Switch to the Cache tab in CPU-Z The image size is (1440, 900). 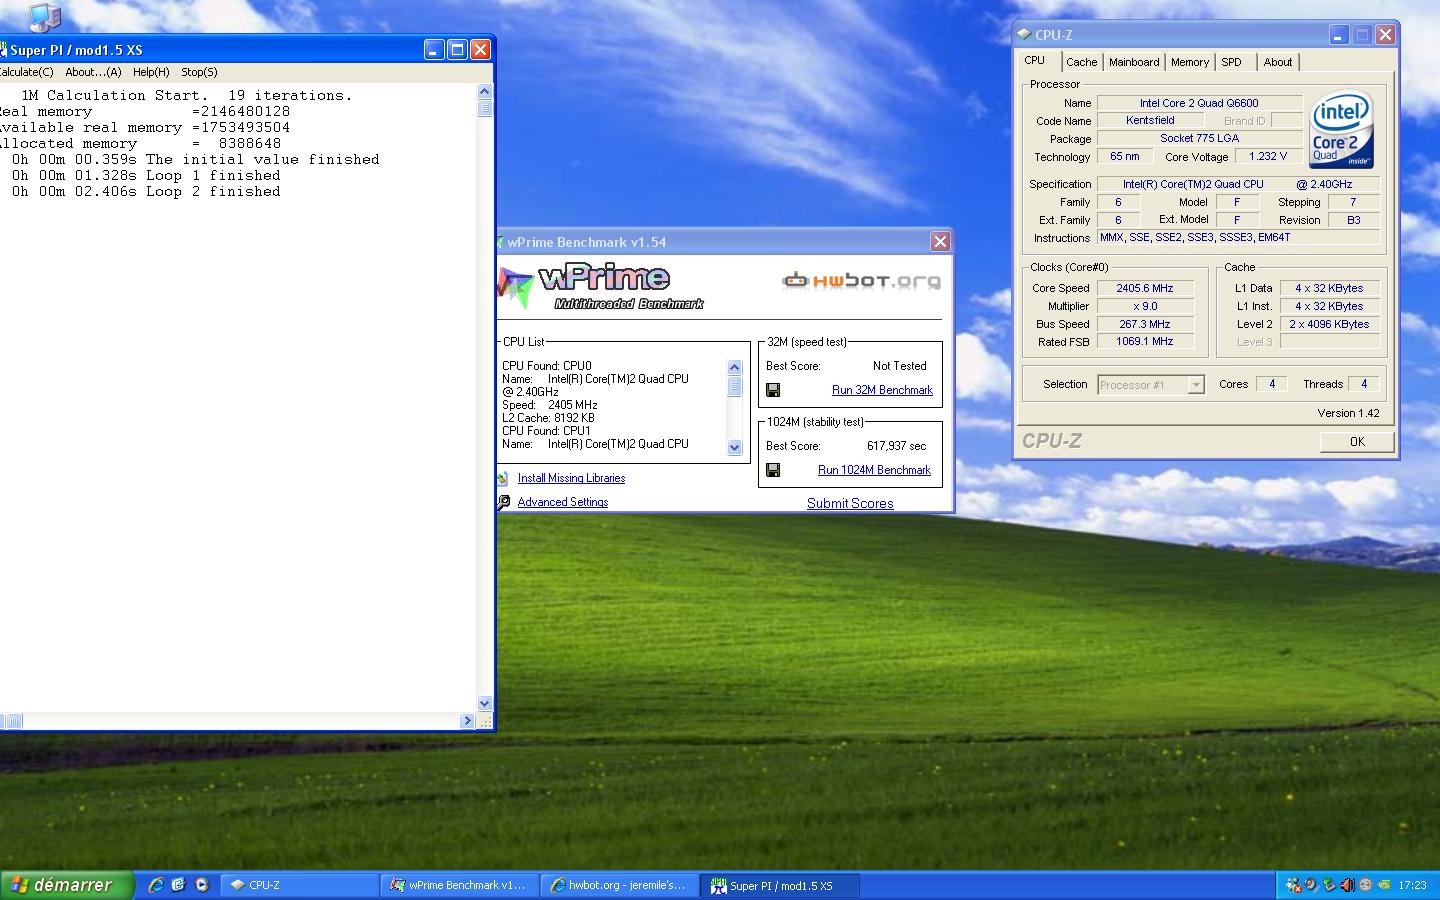click(1081, 62)
